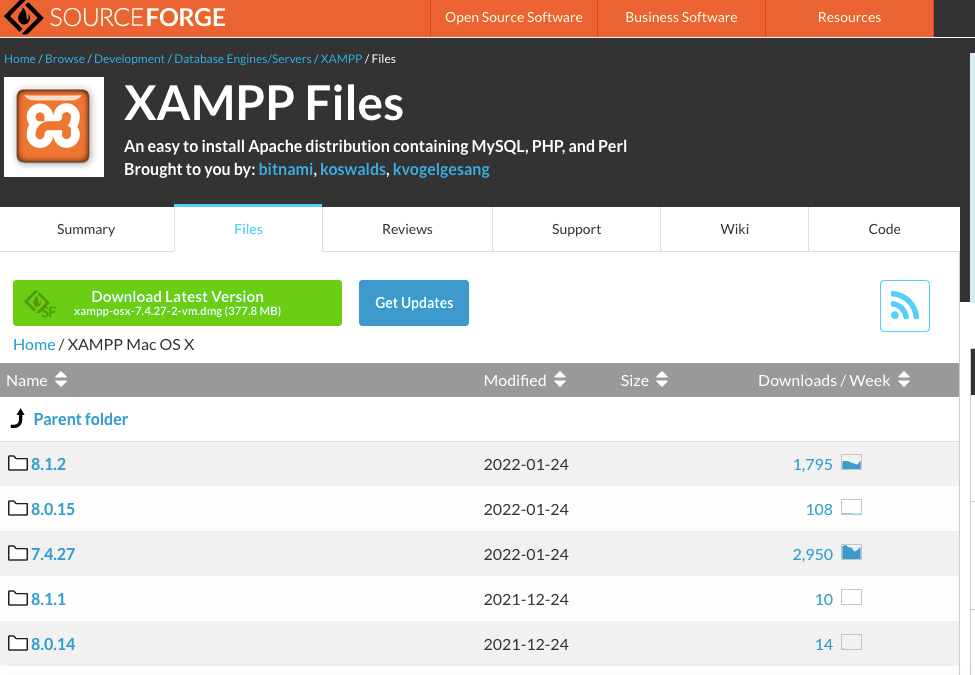
Task: Click the SourceForge logo
Action: coord(113,17)
